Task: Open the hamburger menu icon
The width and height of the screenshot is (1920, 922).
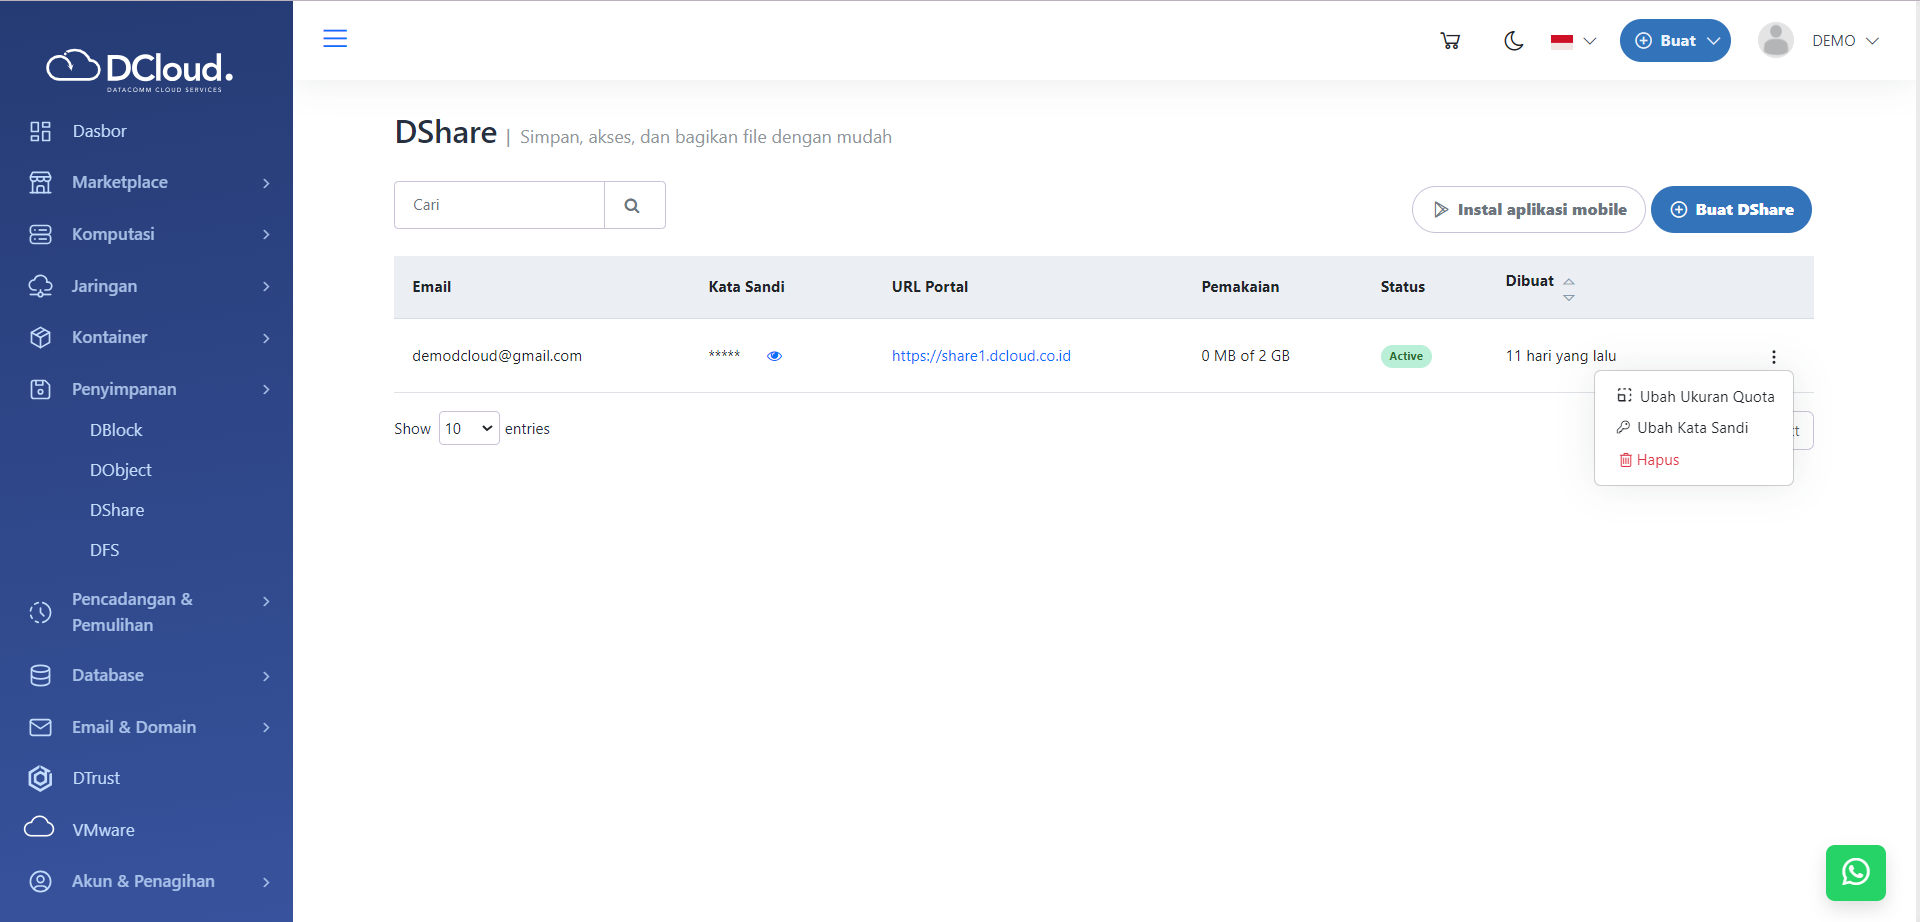Action: (335, 39)
